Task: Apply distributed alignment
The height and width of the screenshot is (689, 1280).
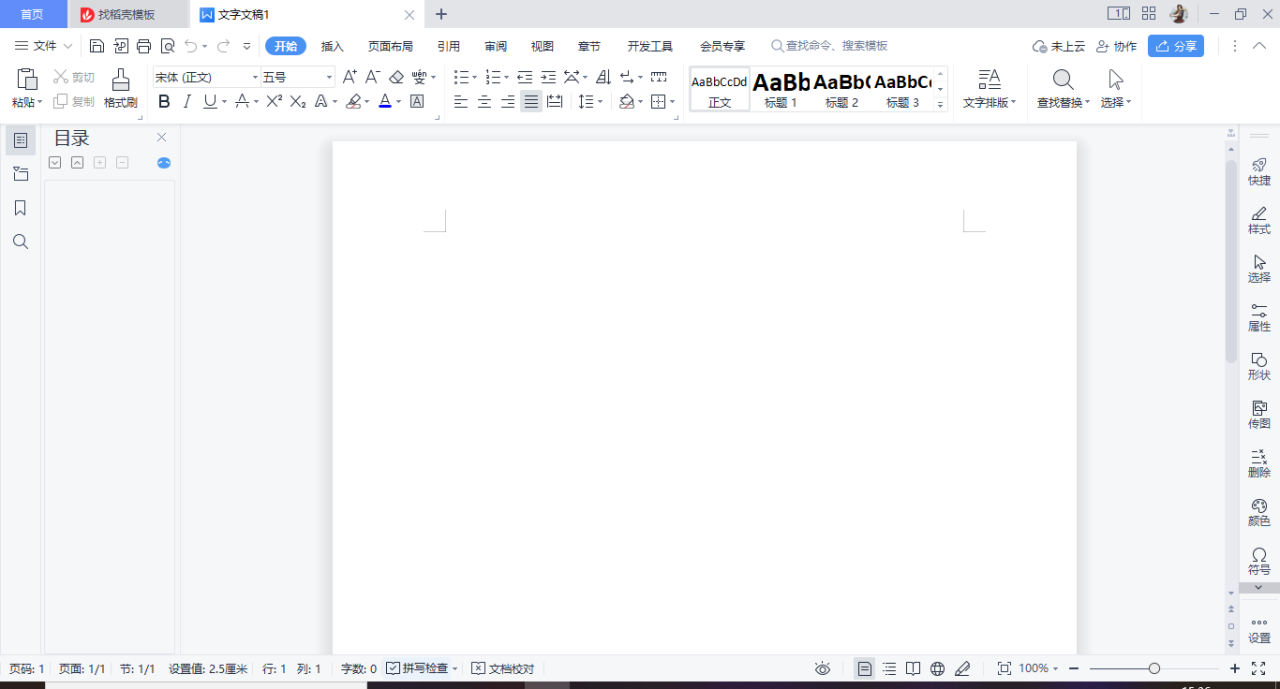Action: 555,102
